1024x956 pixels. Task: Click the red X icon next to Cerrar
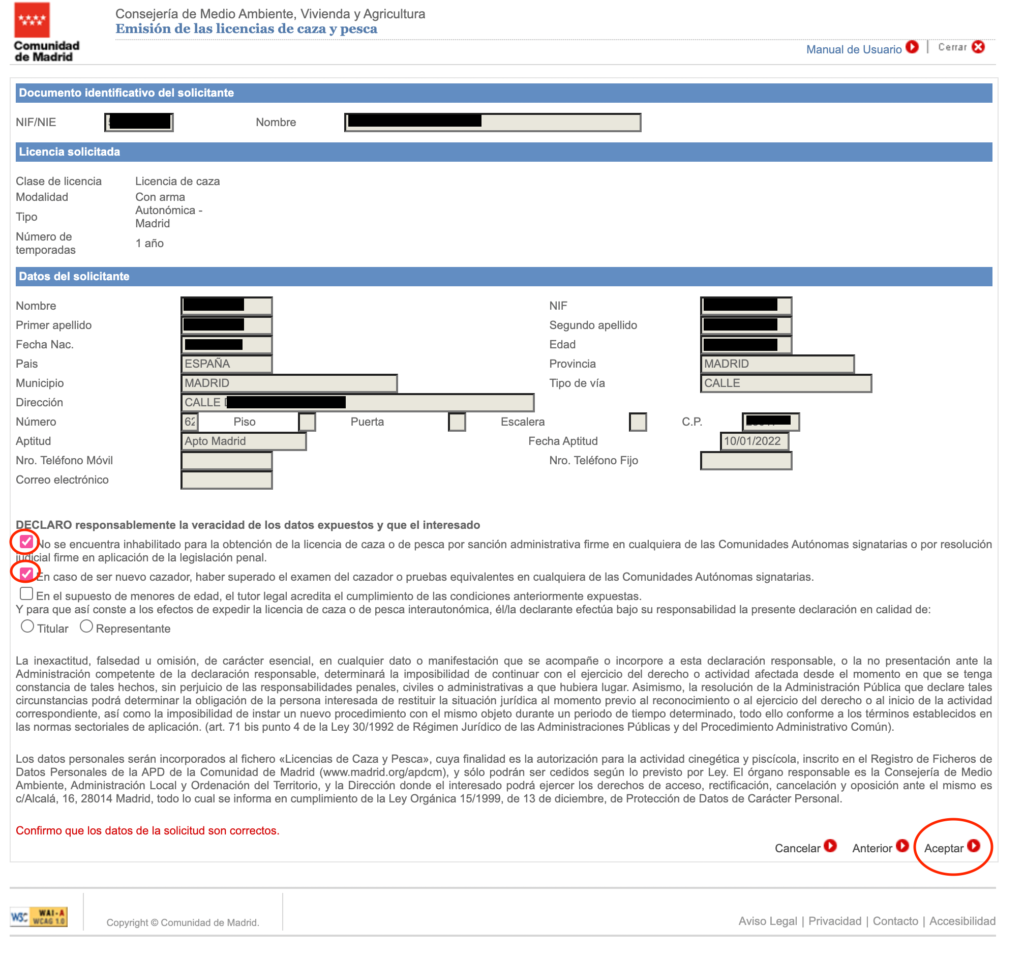[978, 47]
